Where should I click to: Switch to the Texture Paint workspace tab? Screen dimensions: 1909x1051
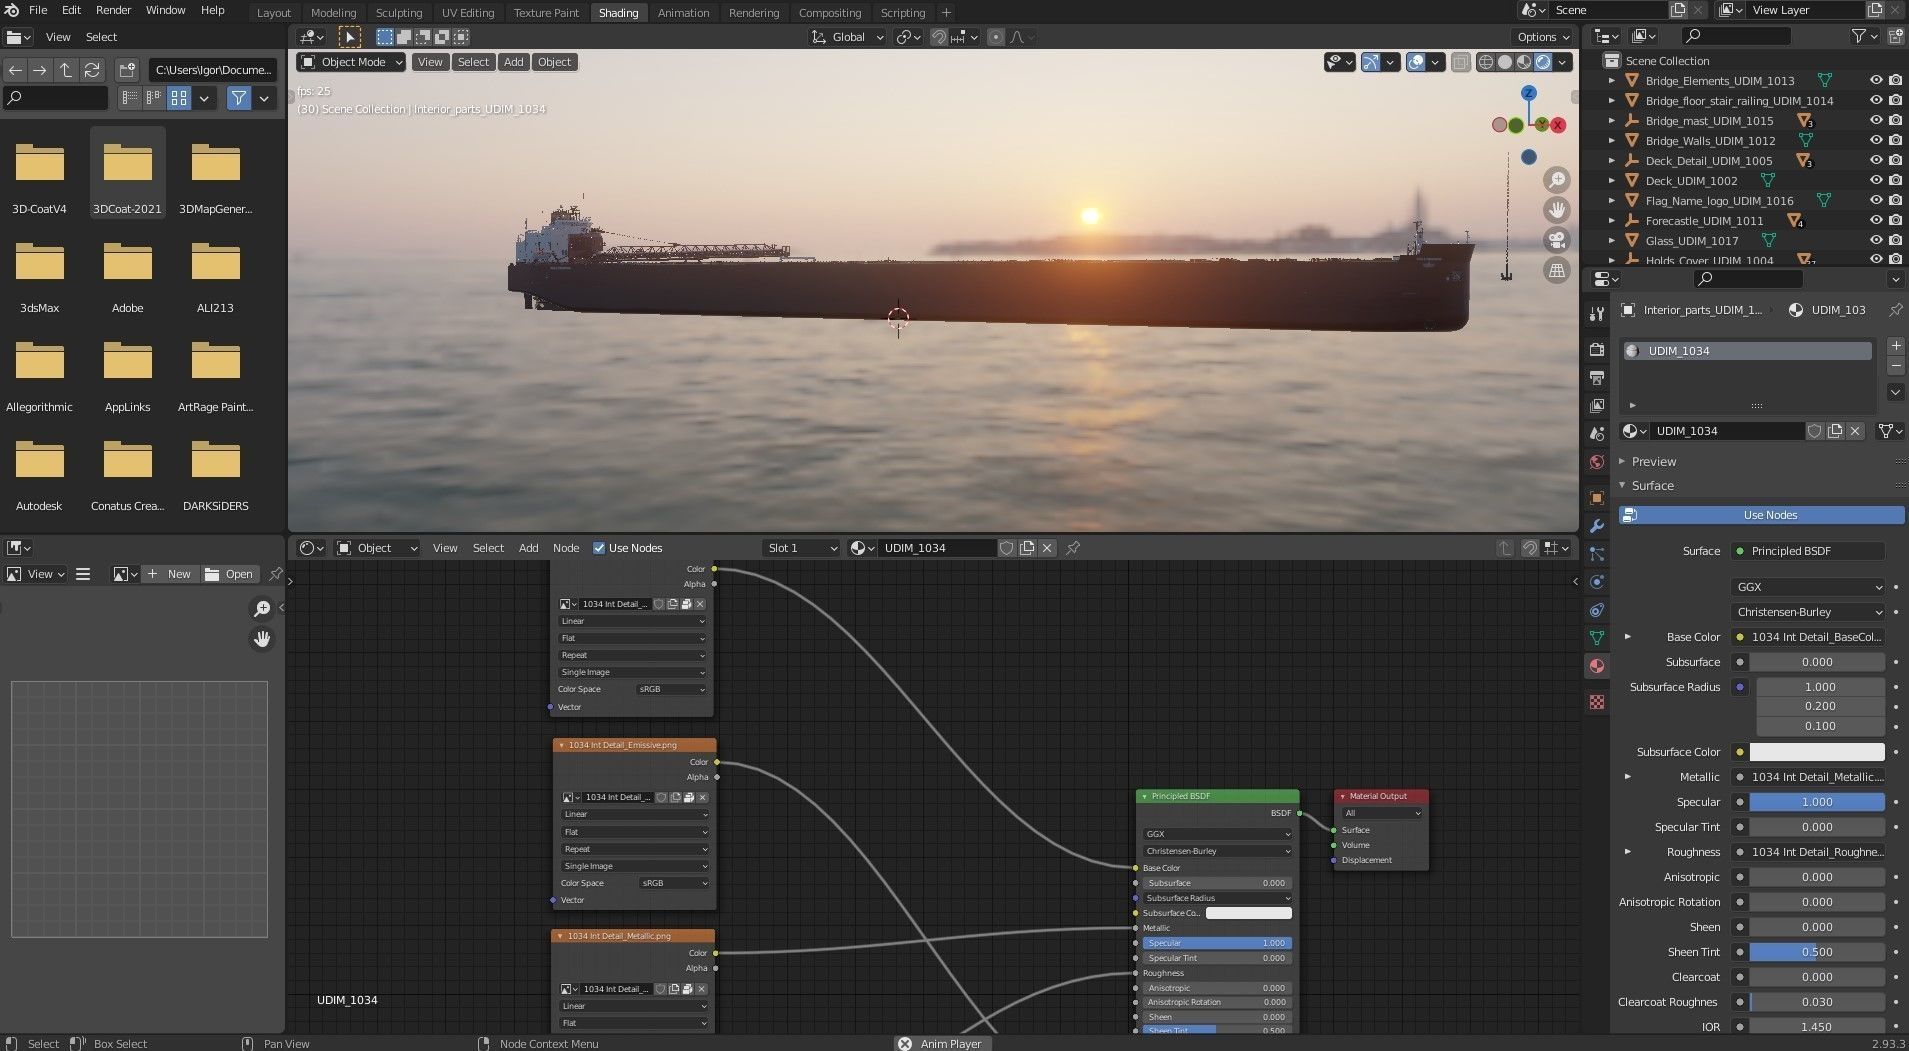[546, 13]
